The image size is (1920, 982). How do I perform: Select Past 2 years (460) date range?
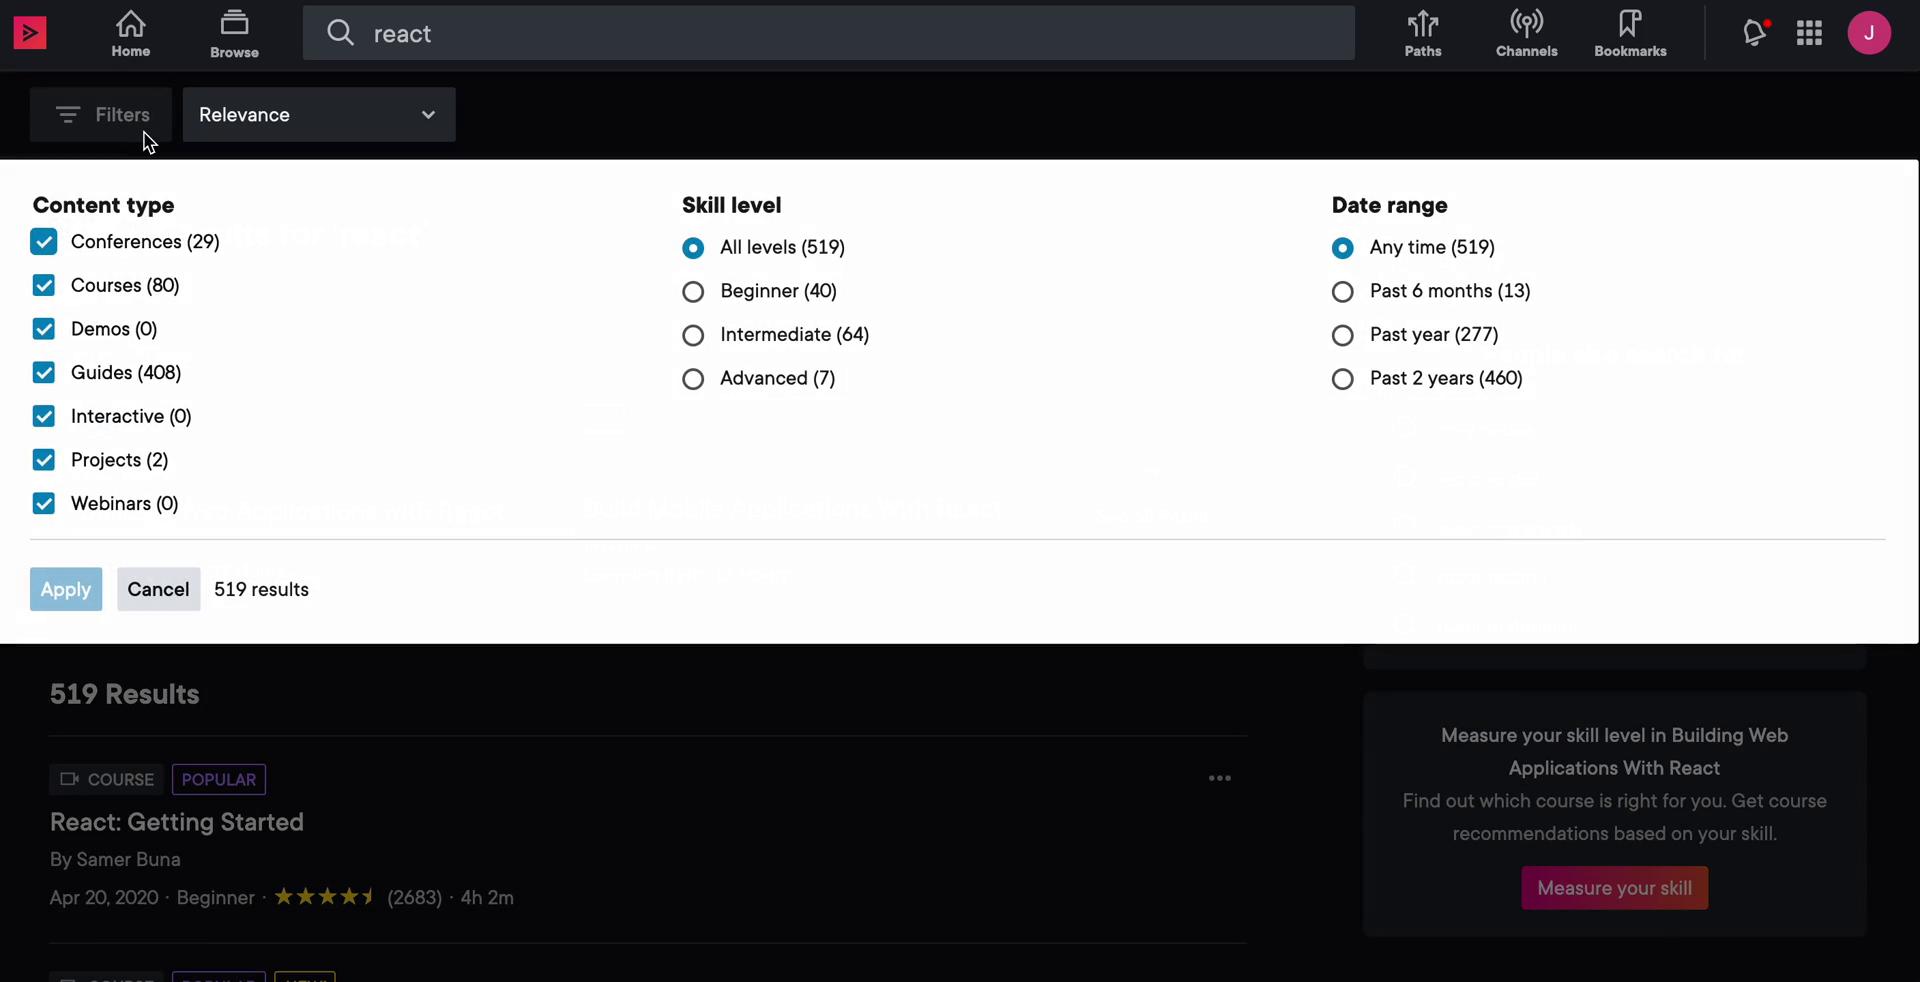pos(1343,379)
